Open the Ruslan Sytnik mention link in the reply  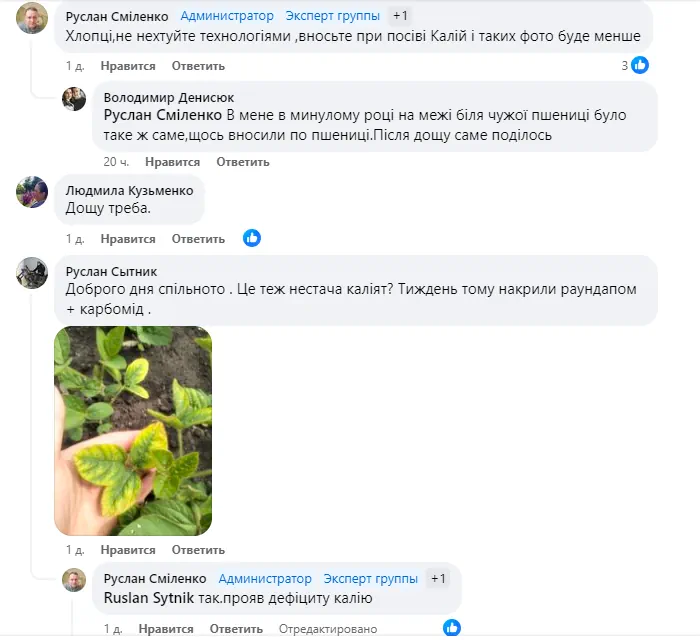(x=152, y=598)
